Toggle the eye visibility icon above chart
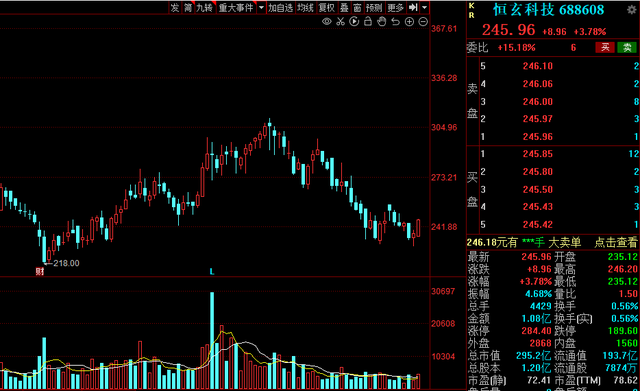640x391 pixels. pyautogui.click(x=327, y=22)
